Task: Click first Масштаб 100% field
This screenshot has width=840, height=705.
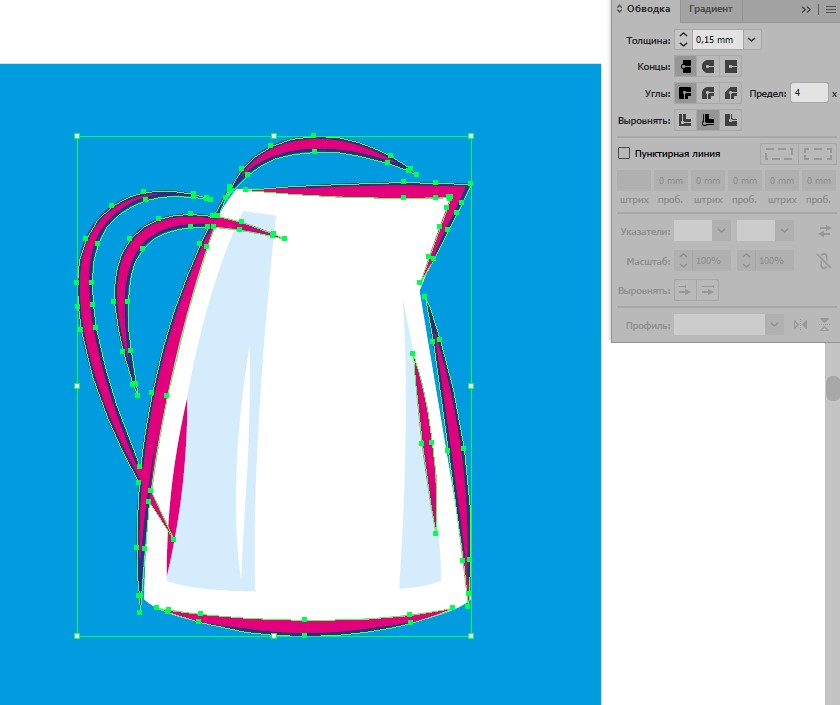Action: point(711,261)
